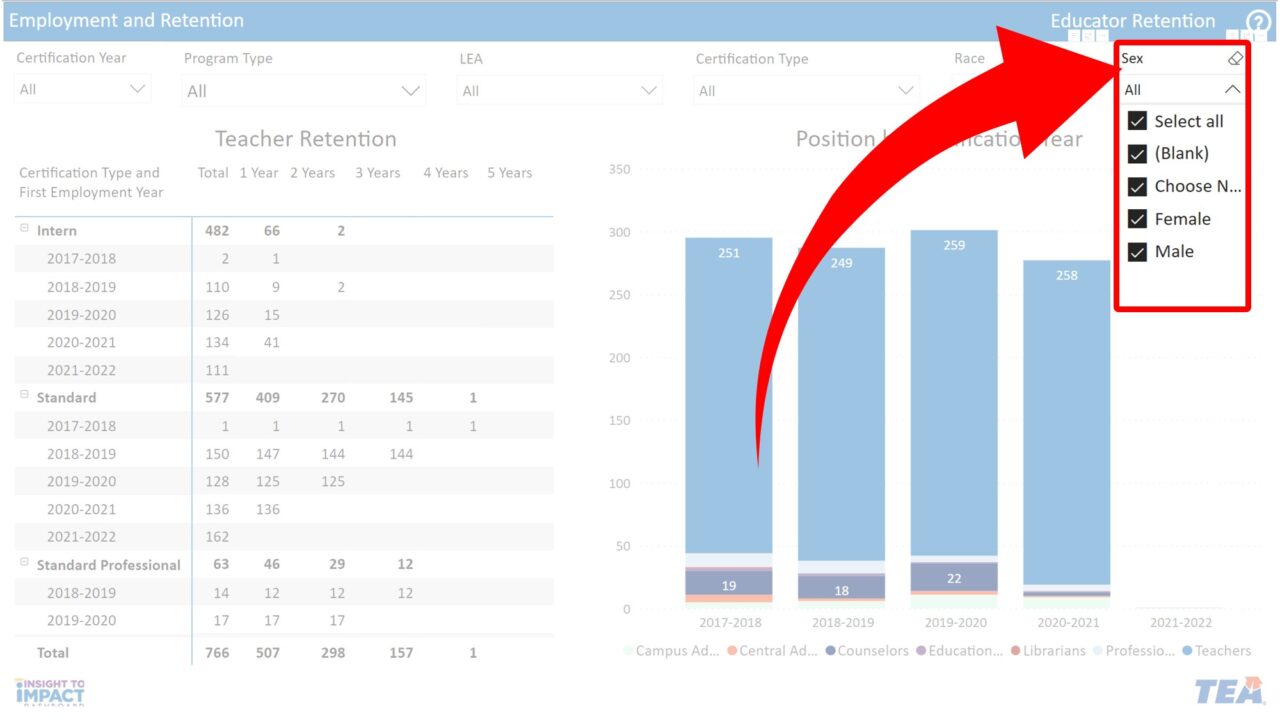Click the Teachers legend marker
This screenshot has height=721, width=1280.
point(1187,651)
